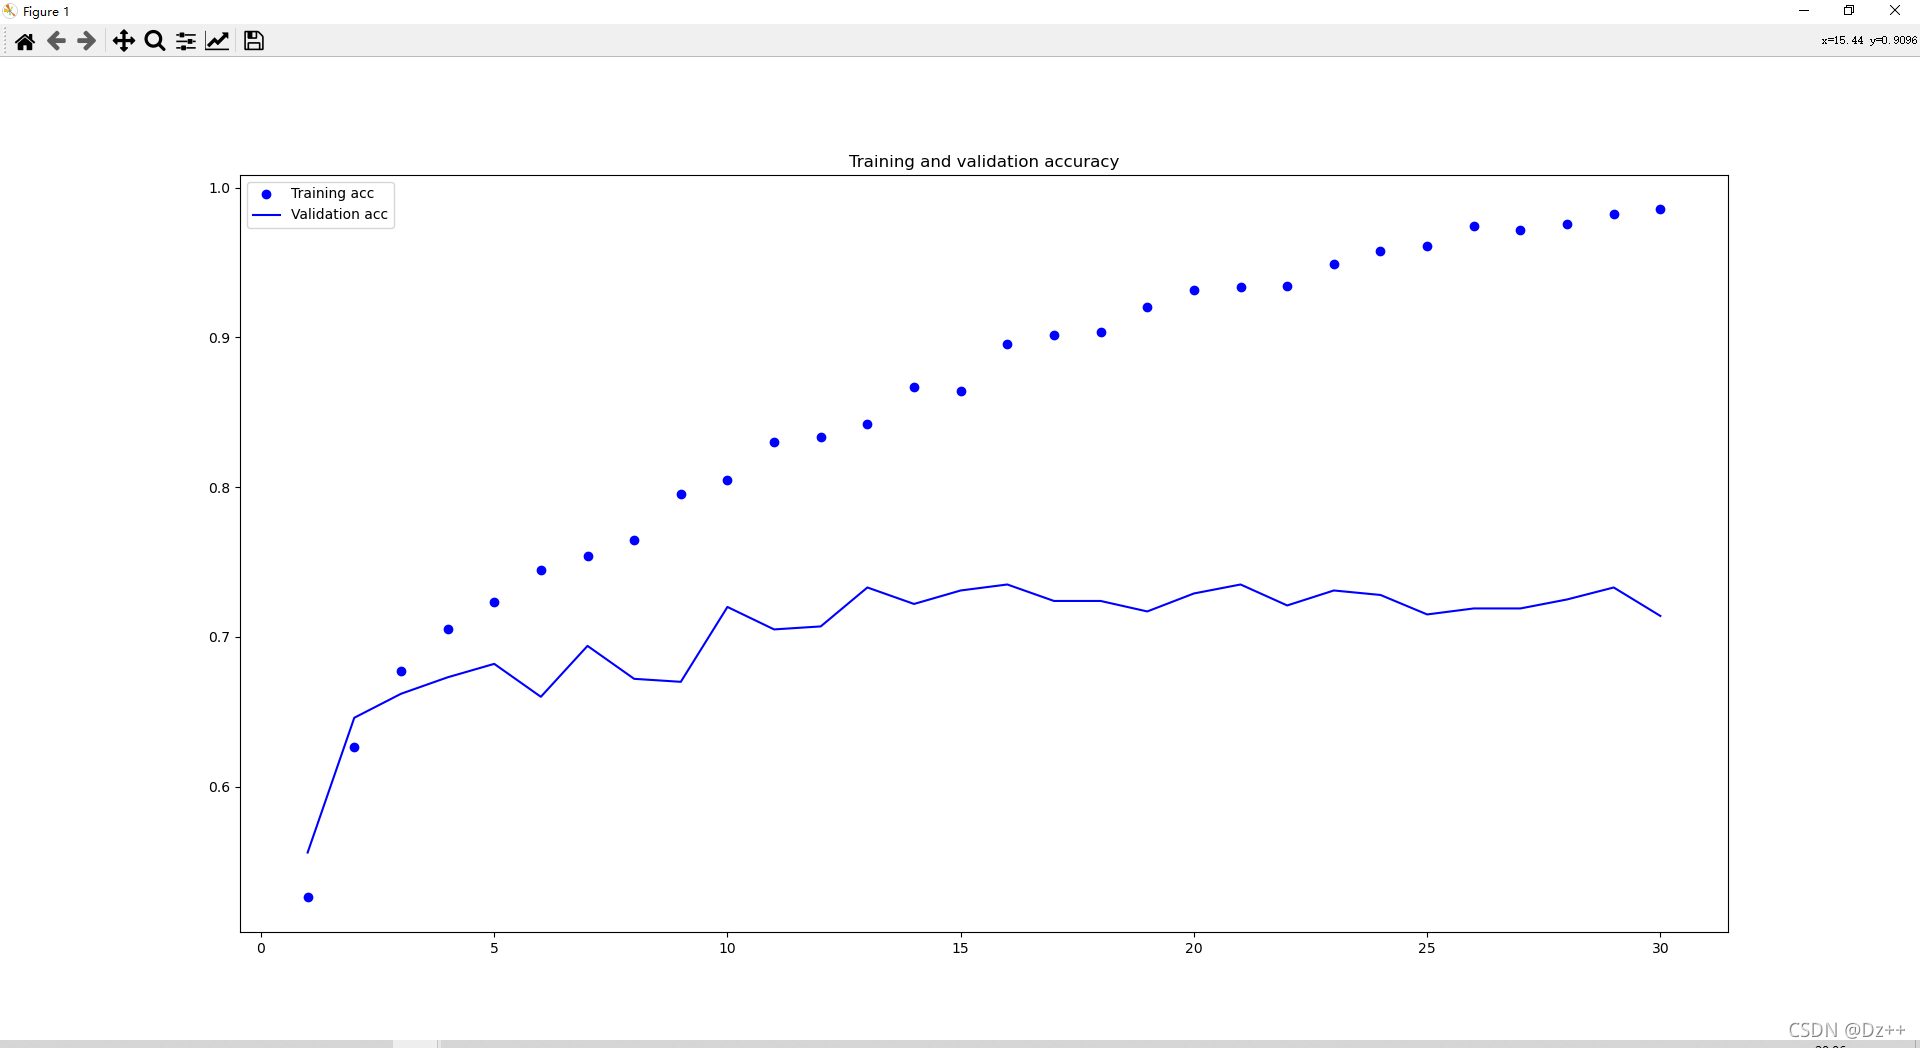Click the cursor coordinates readout x=15.44
Image resolution: width=1920 pixels, height=1048 pixels.
(x=1868, y=41)
